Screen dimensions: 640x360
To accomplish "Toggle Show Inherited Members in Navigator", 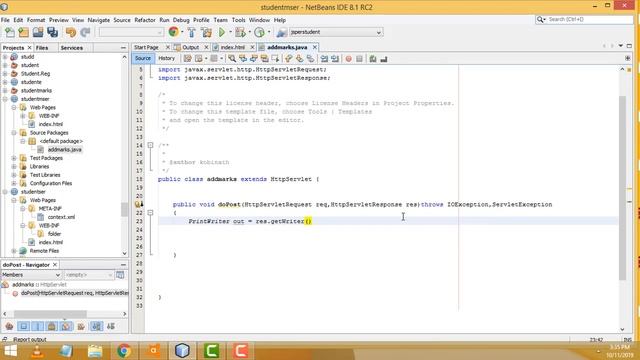I will point(9,326).
